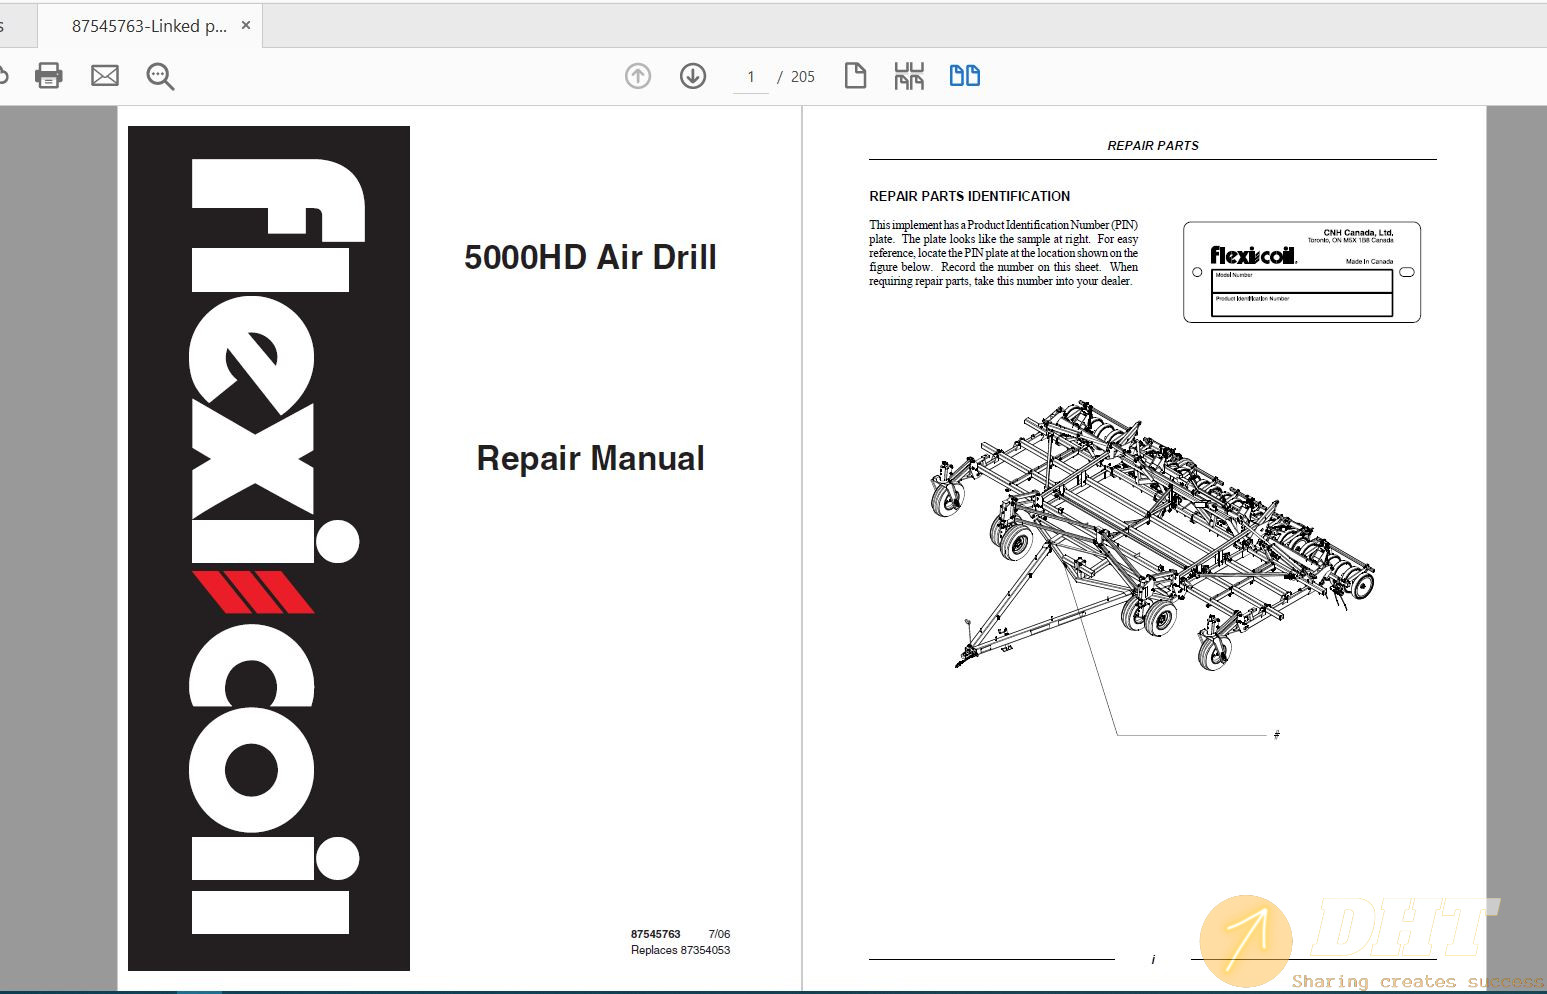Screen dimensions: 1547x994
Task: Toggle facing pages display with blue icon
Action: tap(964, 75)
